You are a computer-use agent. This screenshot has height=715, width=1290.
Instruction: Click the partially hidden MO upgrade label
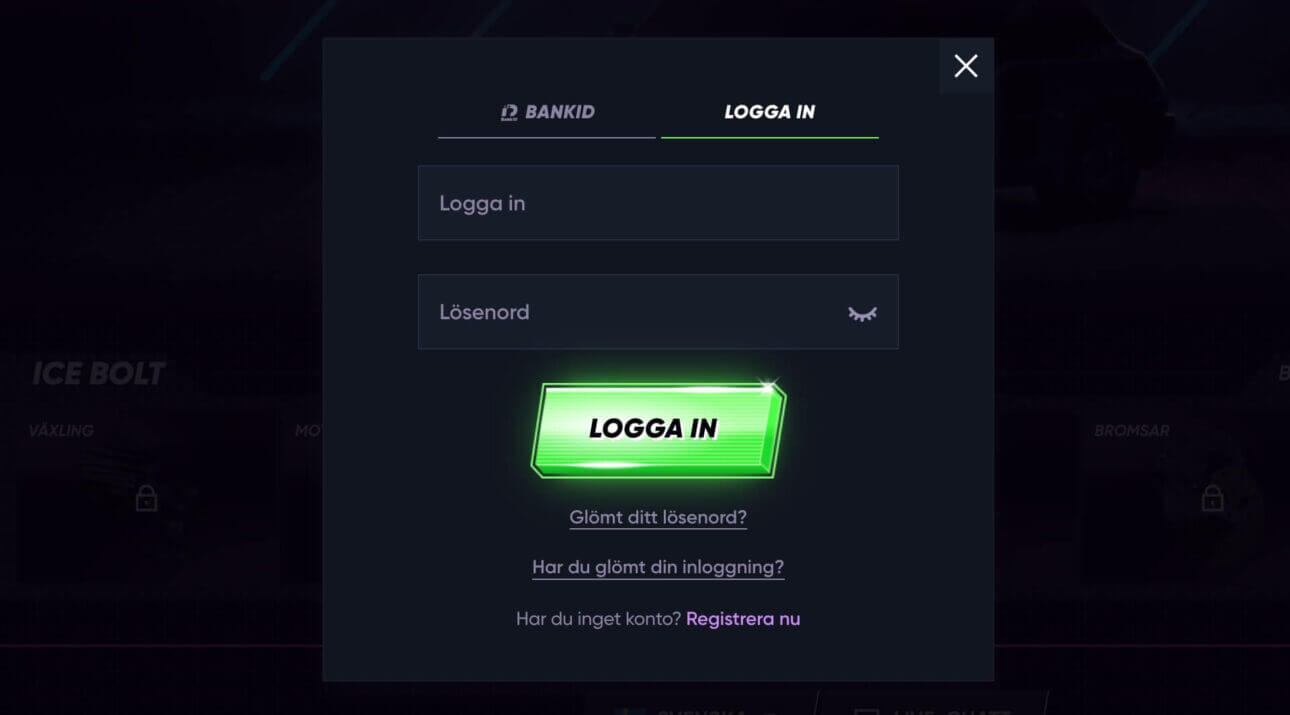[x=308, y=431]
